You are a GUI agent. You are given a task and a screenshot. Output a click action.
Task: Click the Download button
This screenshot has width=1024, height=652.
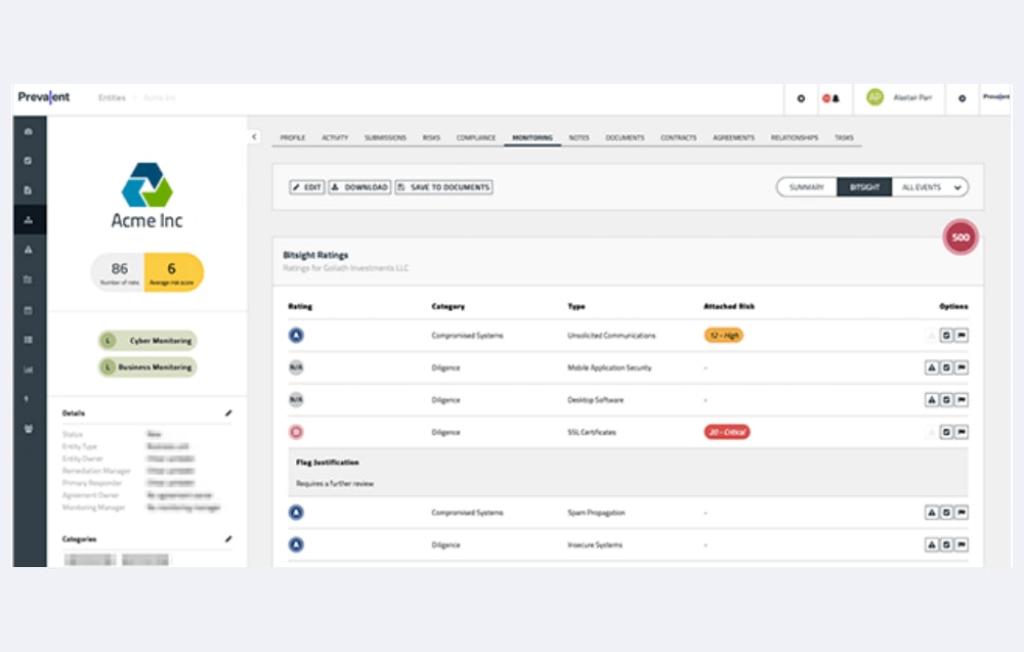(360, 187)
